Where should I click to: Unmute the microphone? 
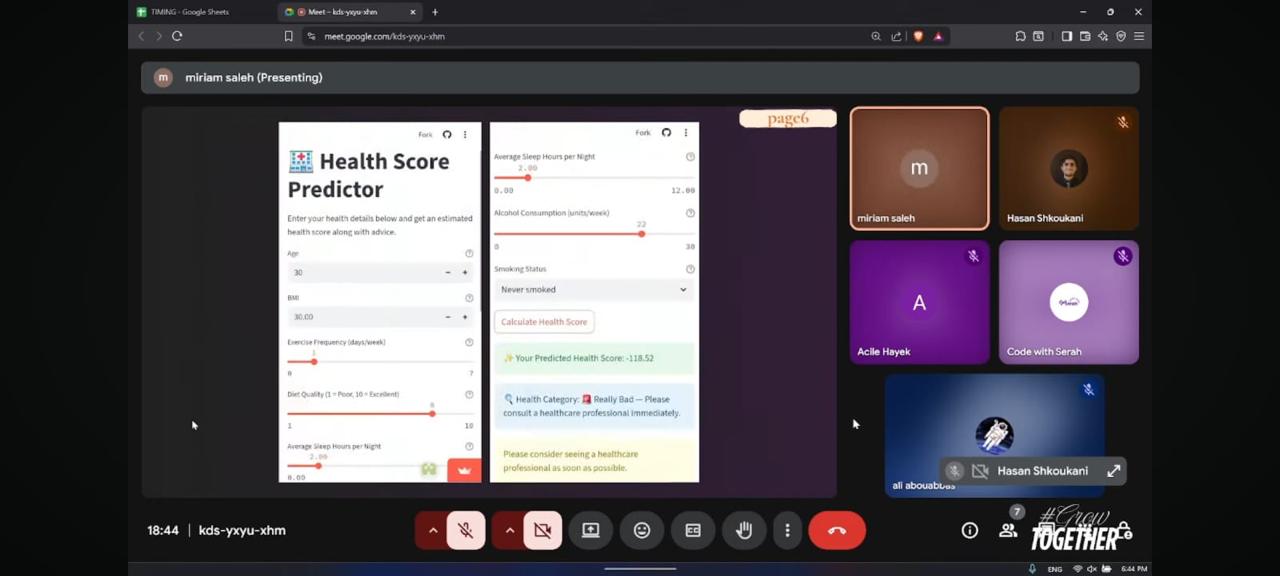click(465, 530)
